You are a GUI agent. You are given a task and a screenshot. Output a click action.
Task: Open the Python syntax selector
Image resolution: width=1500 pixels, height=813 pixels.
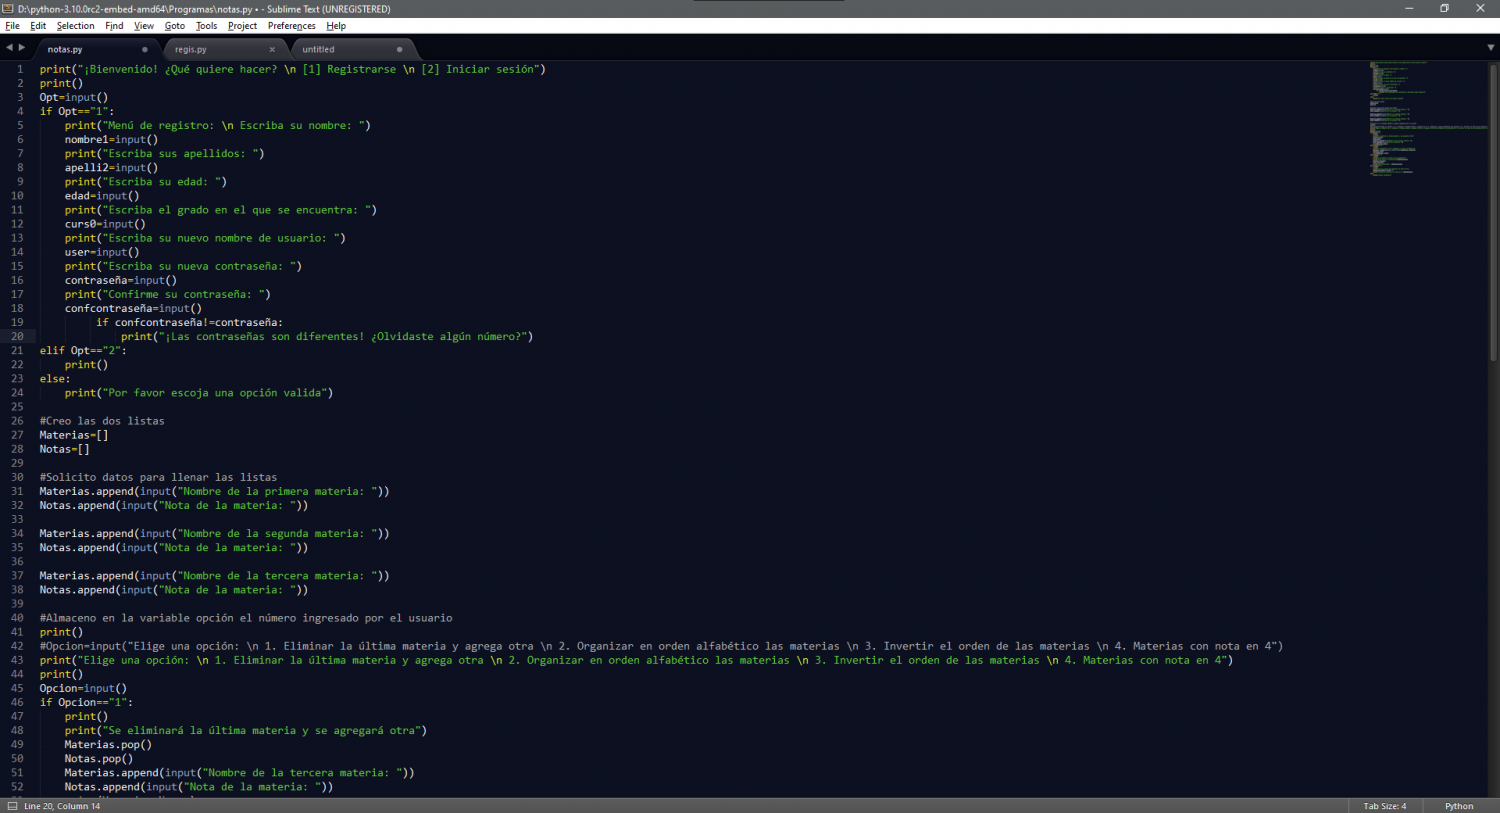pyautogui.click(x=1458, y=806)
